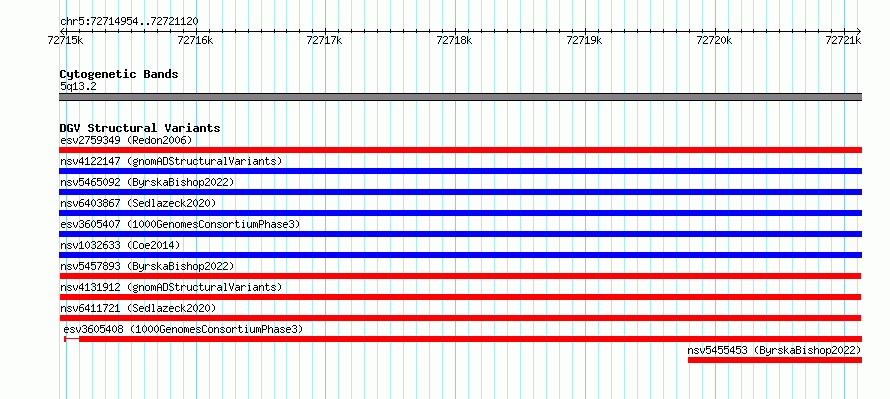
Task: Open the esv3605407 (1000GenomesConsortiumPhase3) label
Action: coord(180,224)
